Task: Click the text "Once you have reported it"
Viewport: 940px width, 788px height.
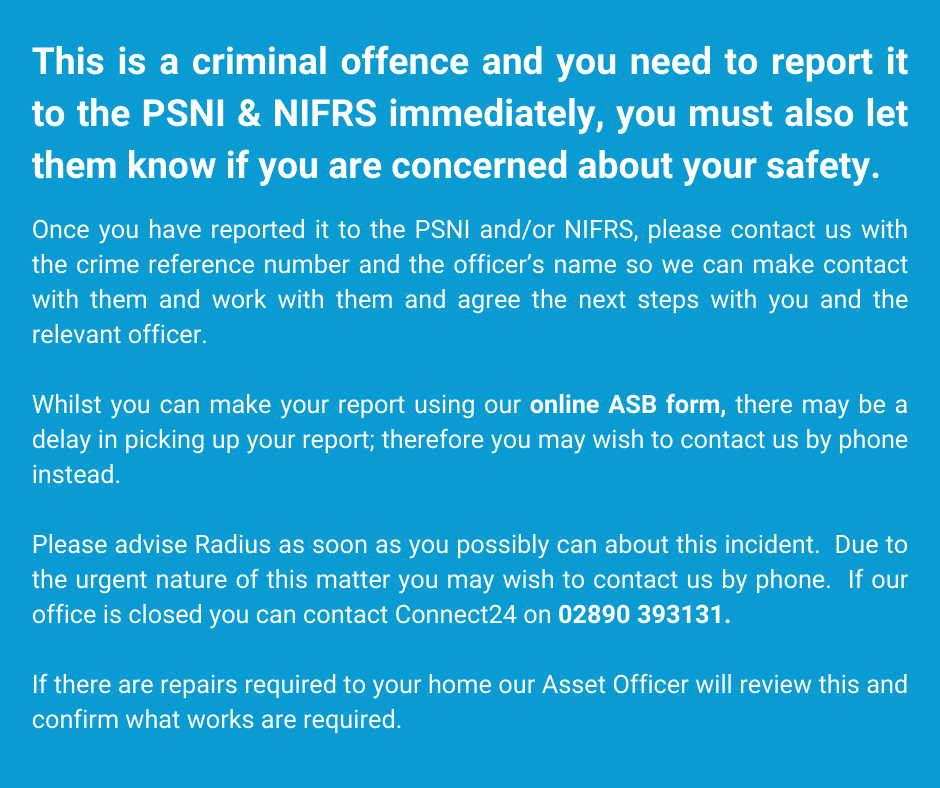Action: point(156,230)
